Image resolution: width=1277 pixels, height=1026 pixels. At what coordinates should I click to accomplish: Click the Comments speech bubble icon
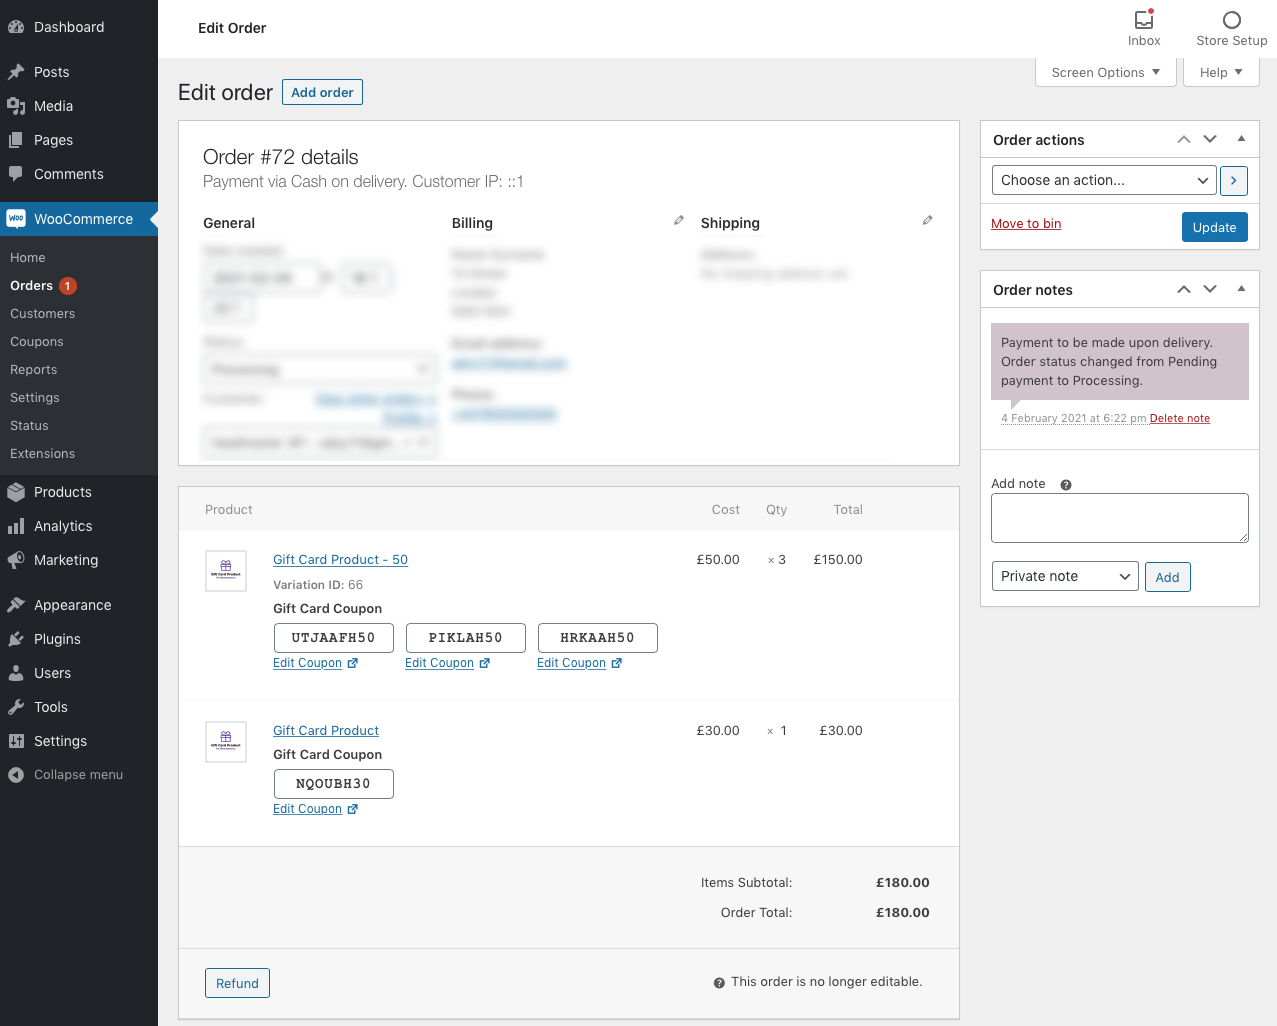coord(16,174)
